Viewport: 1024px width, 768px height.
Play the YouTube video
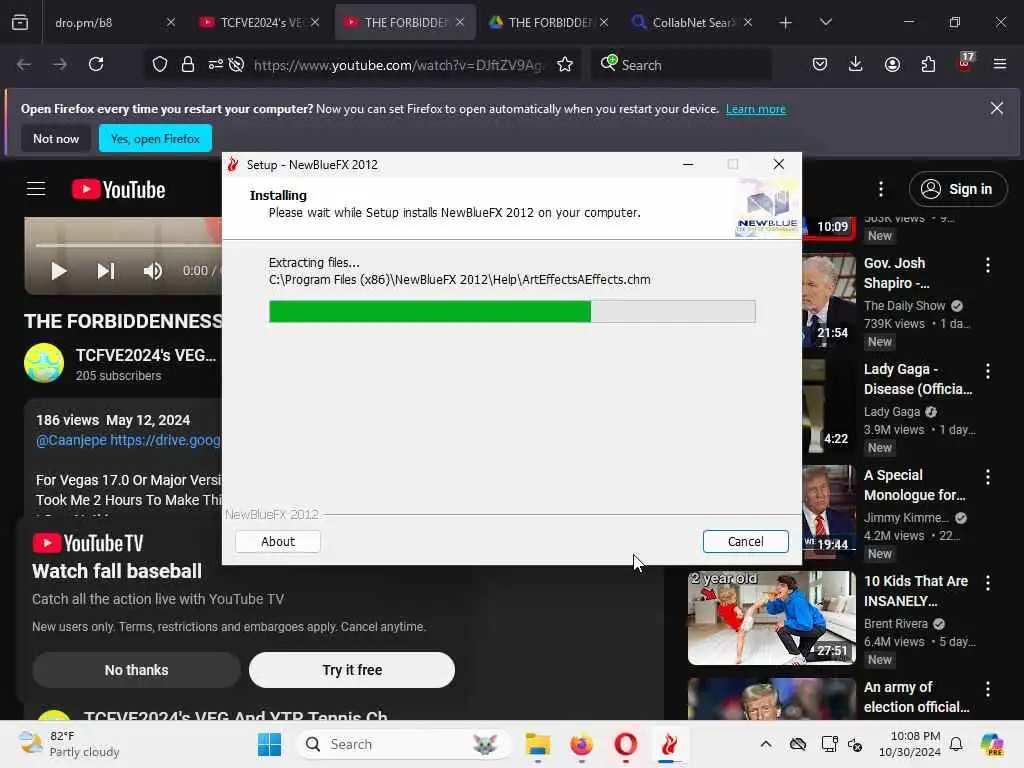click(59, 270)
